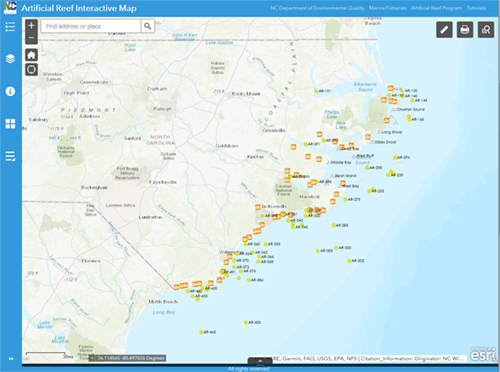Open NC Department of Environmental Quality link
This screenshot has width=500, height=372.
pos(317,8)
